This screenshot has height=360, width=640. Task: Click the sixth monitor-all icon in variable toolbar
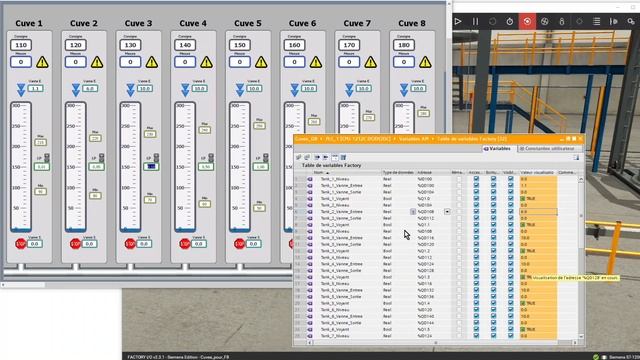pos(343,157)
